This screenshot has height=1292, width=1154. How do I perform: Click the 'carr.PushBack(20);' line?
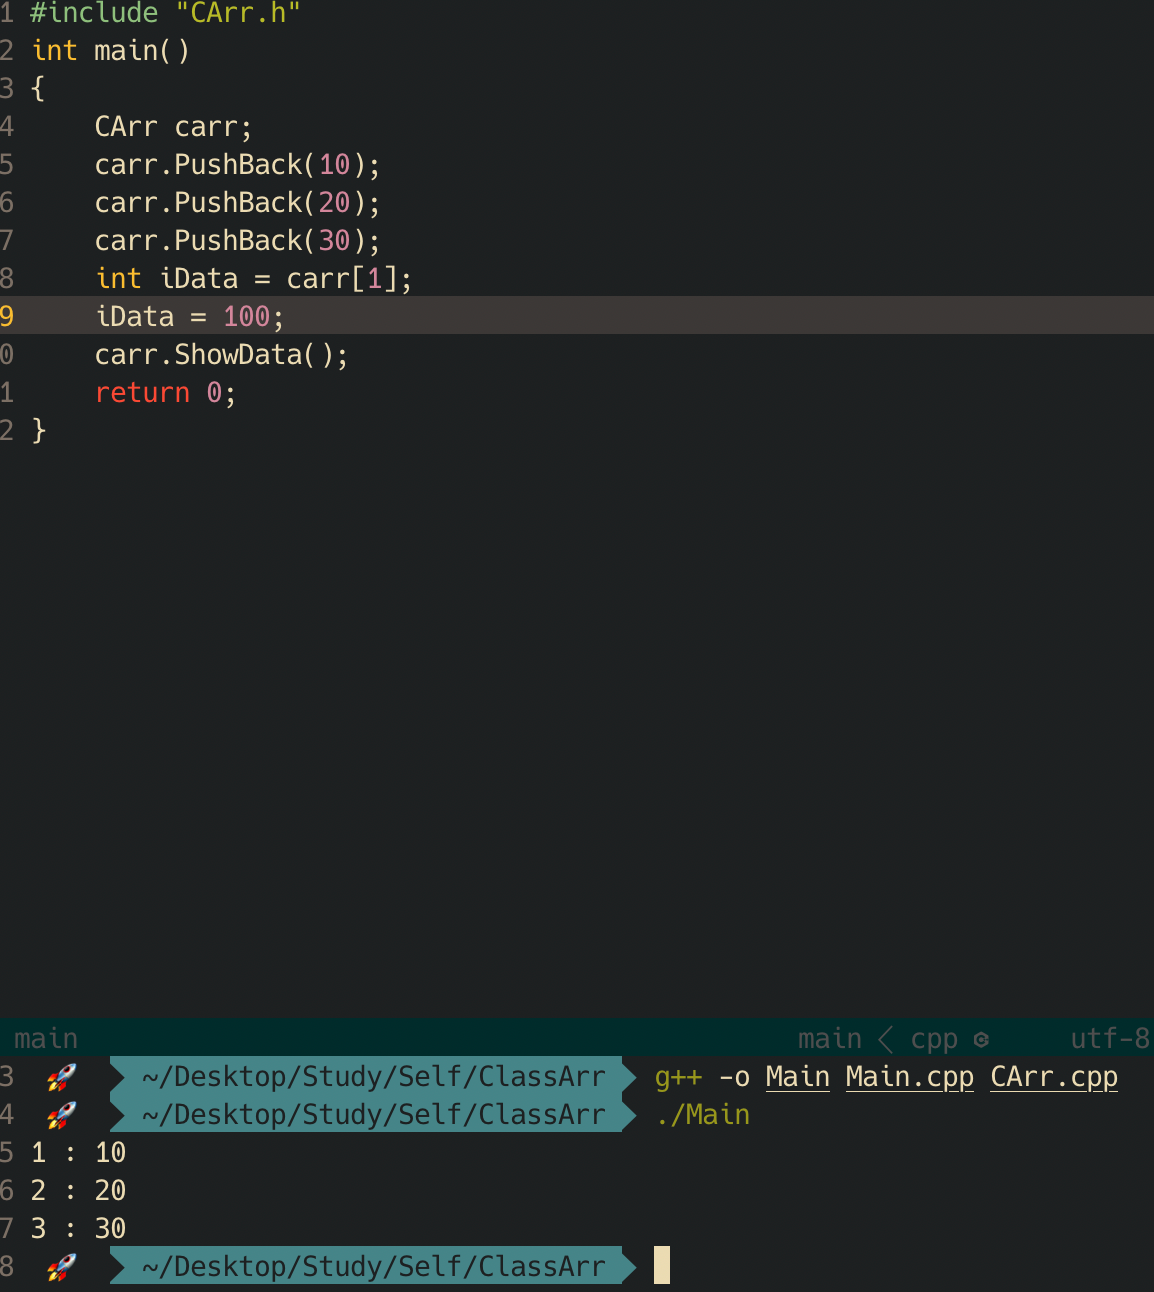(x=237, y=203)
